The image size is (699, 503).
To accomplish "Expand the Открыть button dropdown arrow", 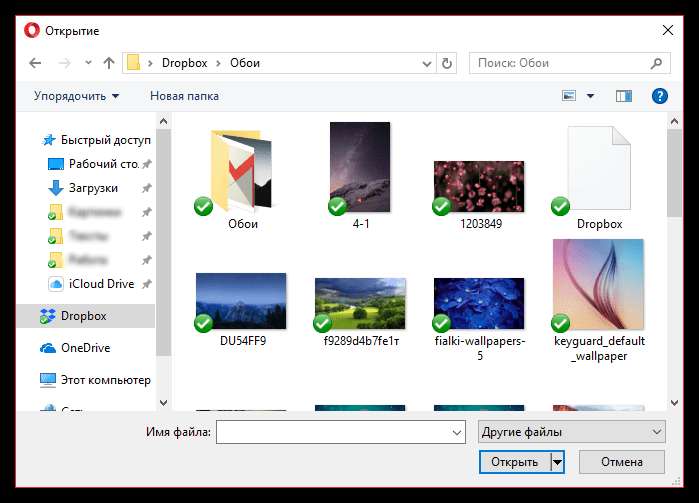I will click(x=557, y=462).
